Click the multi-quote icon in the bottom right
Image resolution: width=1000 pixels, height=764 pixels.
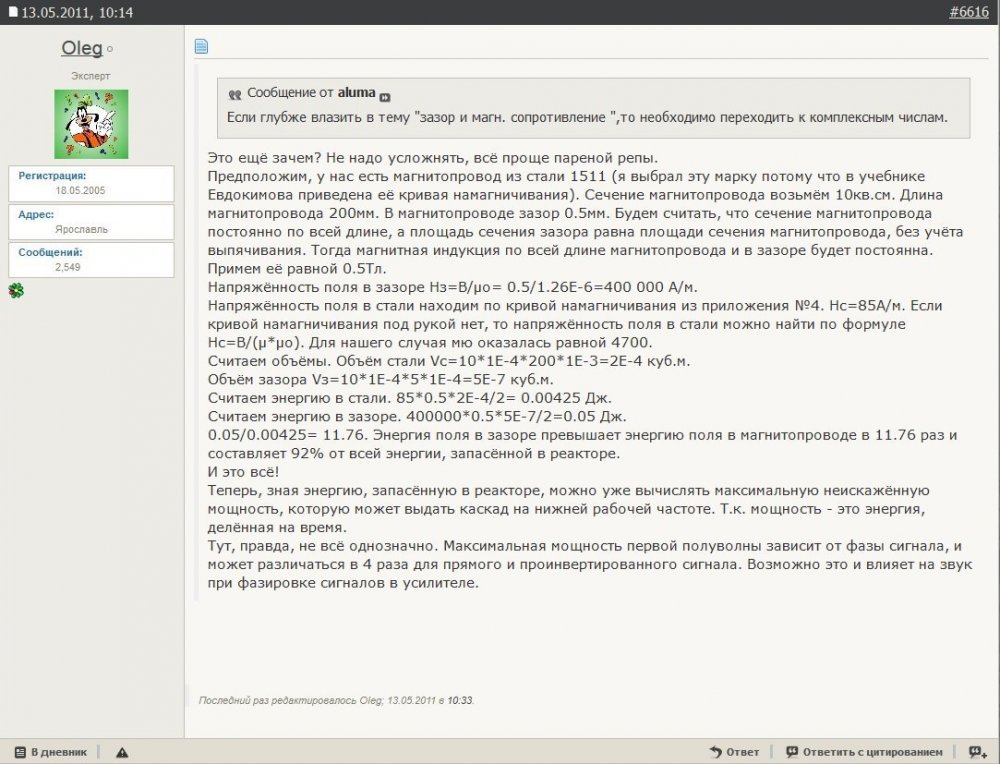click(x=976, y=752)
